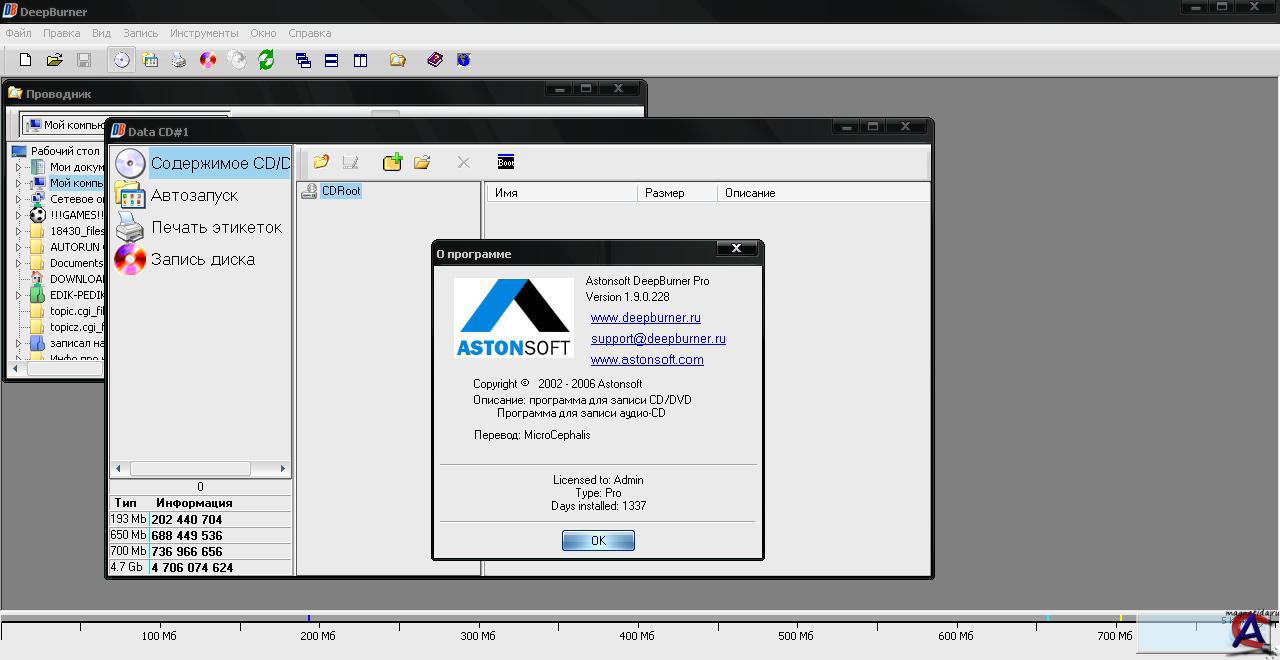Click the cascade windows toolbar icon
Image resolution: width=1280 pixels, height=660 pixels.
(x=303, y=60)
